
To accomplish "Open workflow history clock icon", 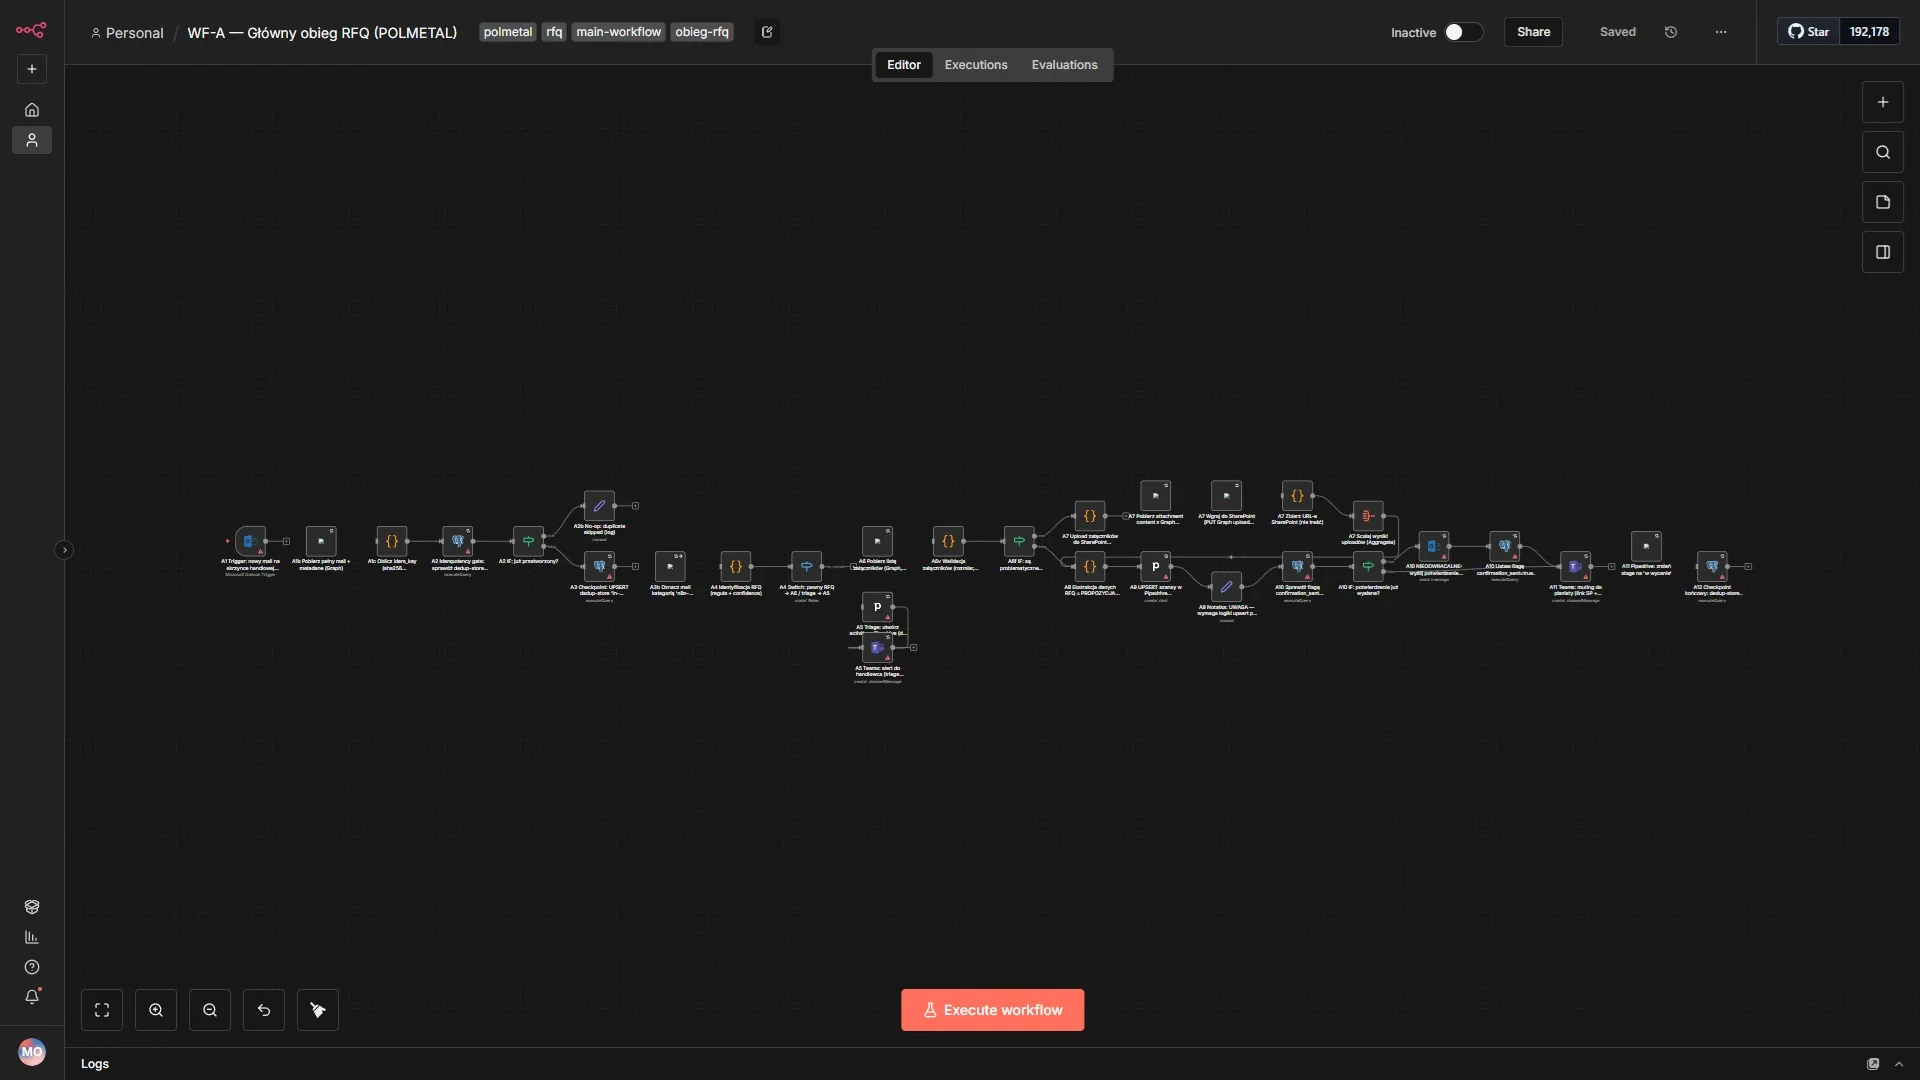I will pyautogui.click(x=1670, y=32).
